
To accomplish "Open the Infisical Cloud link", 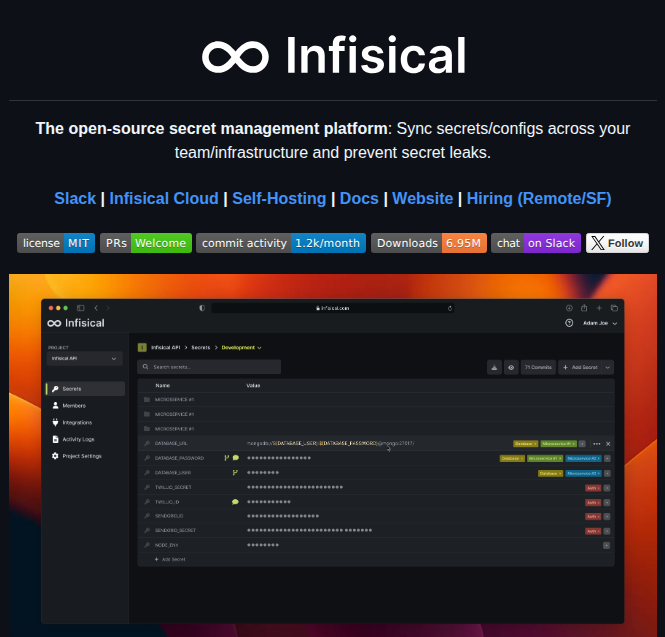I will [164, 198].
